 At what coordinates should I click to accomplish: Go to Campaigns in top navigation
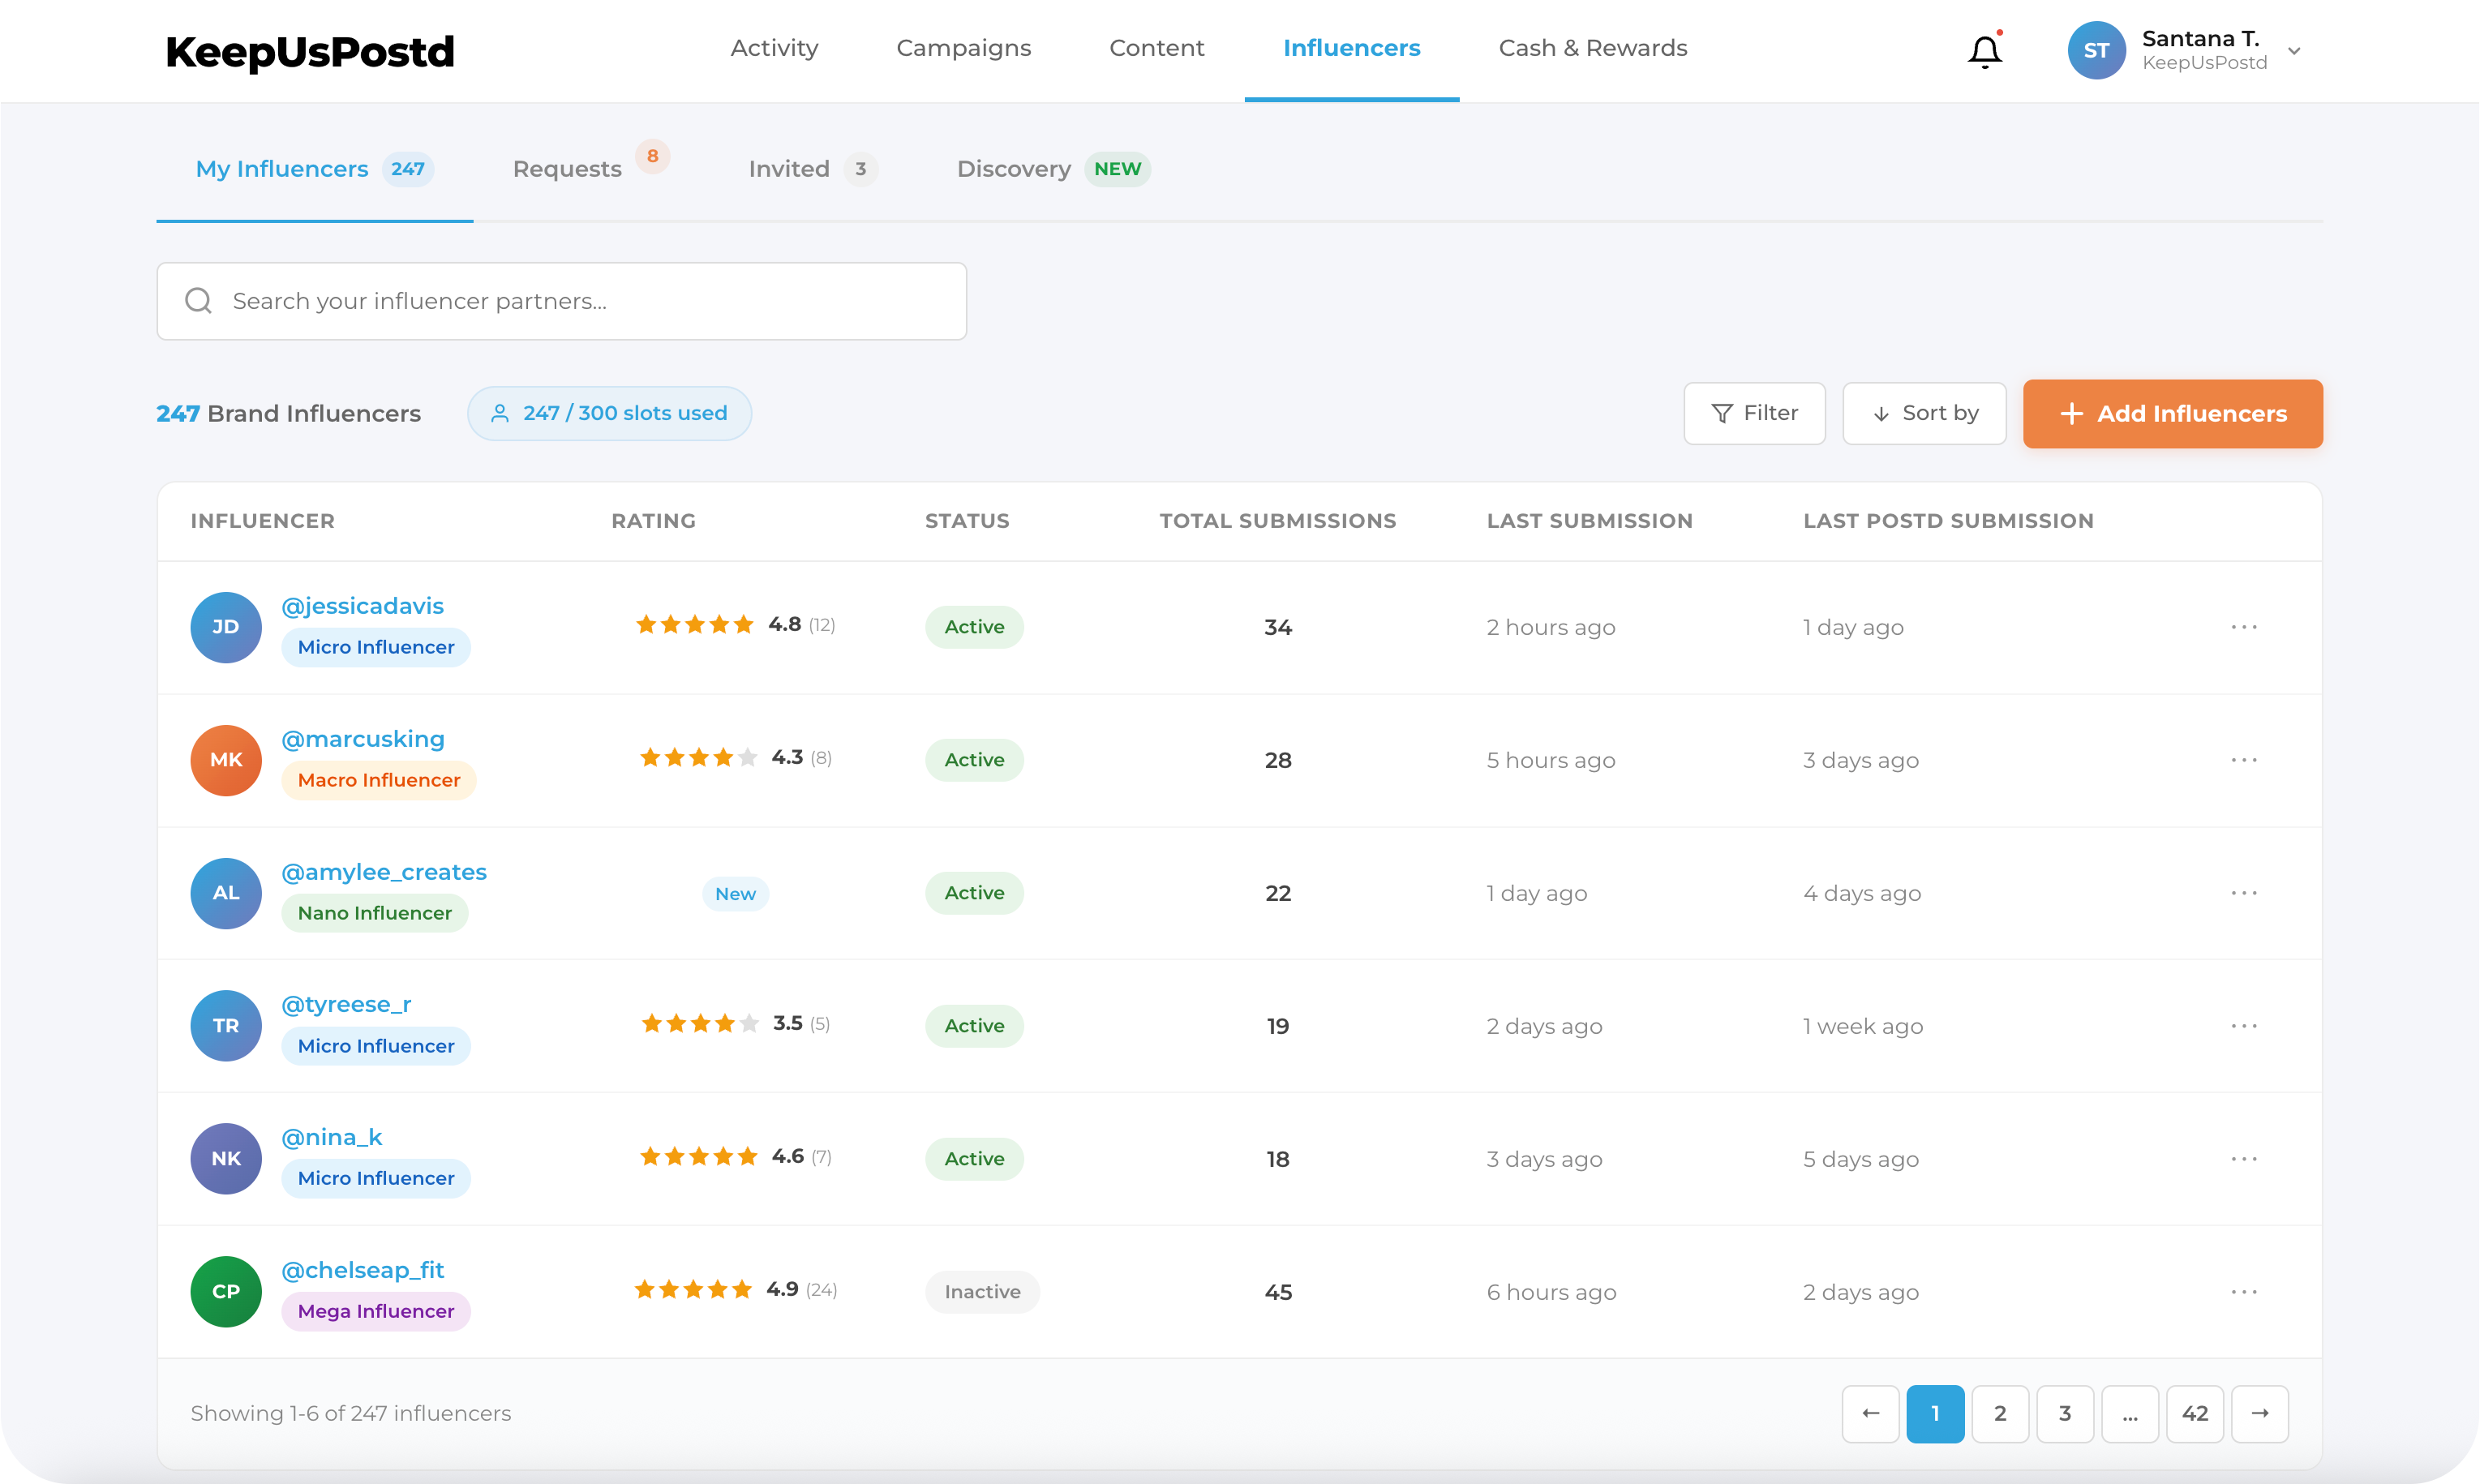point(963,48)
